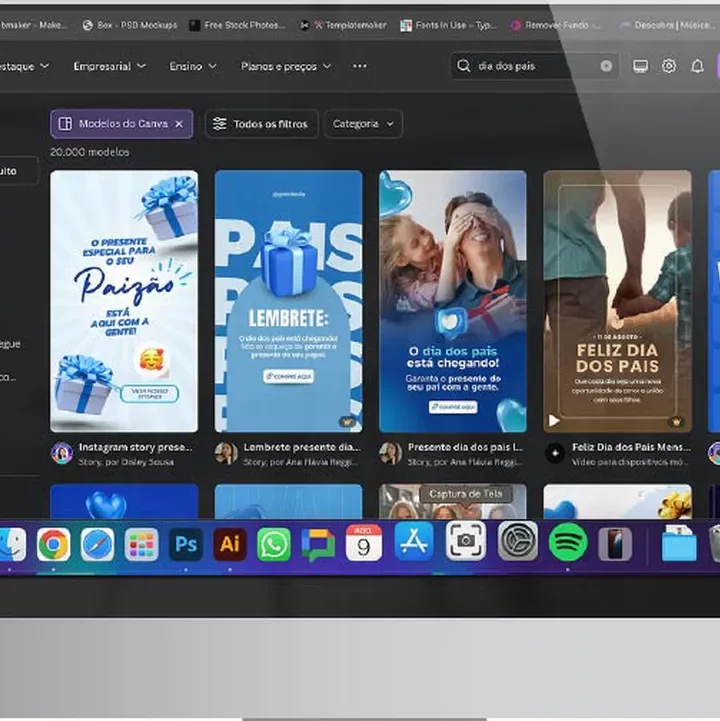Open System Settings from the dock

517,541
